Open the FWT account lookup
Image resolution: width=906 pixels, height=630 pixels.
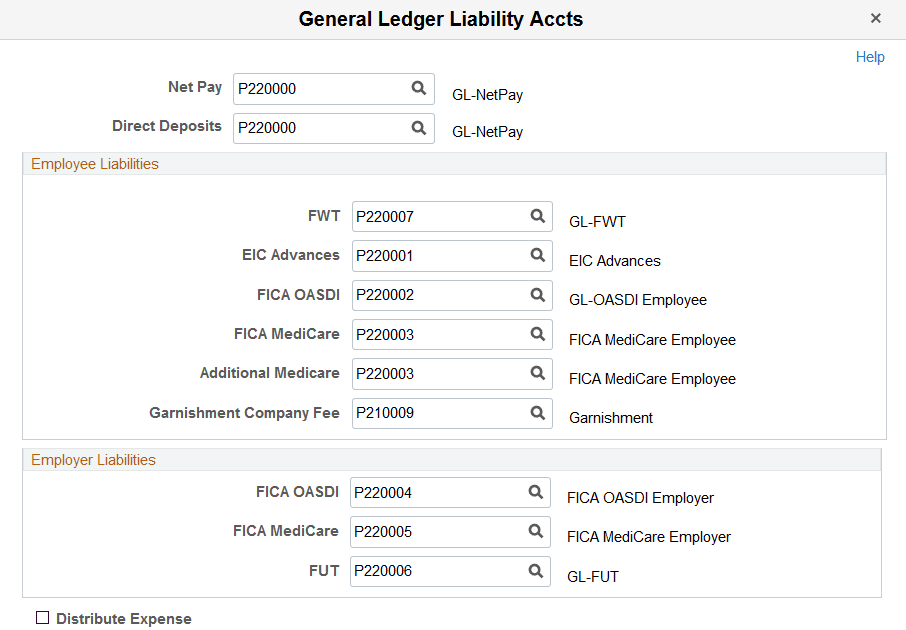tap(537, 216)
